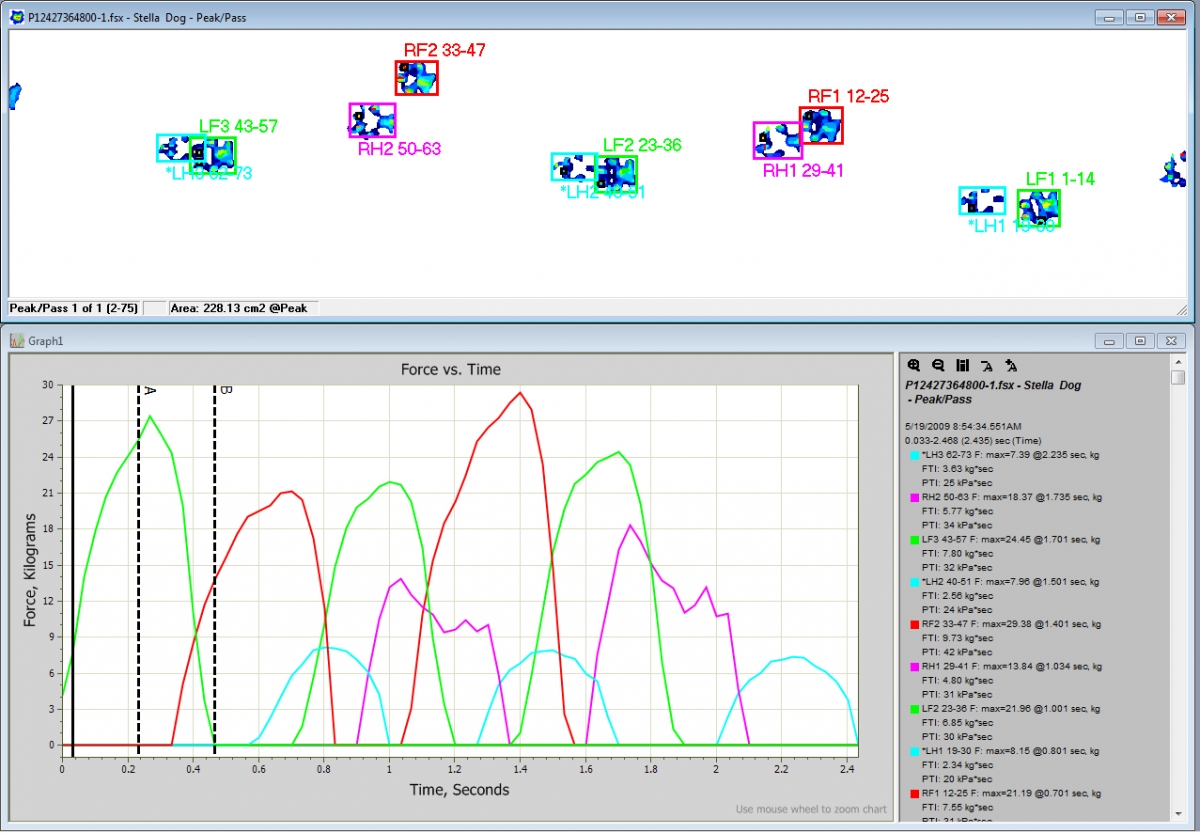Select the red RF2 33-47 paw box
Screen dimensions: 1200x833
(x=416, y=78)
